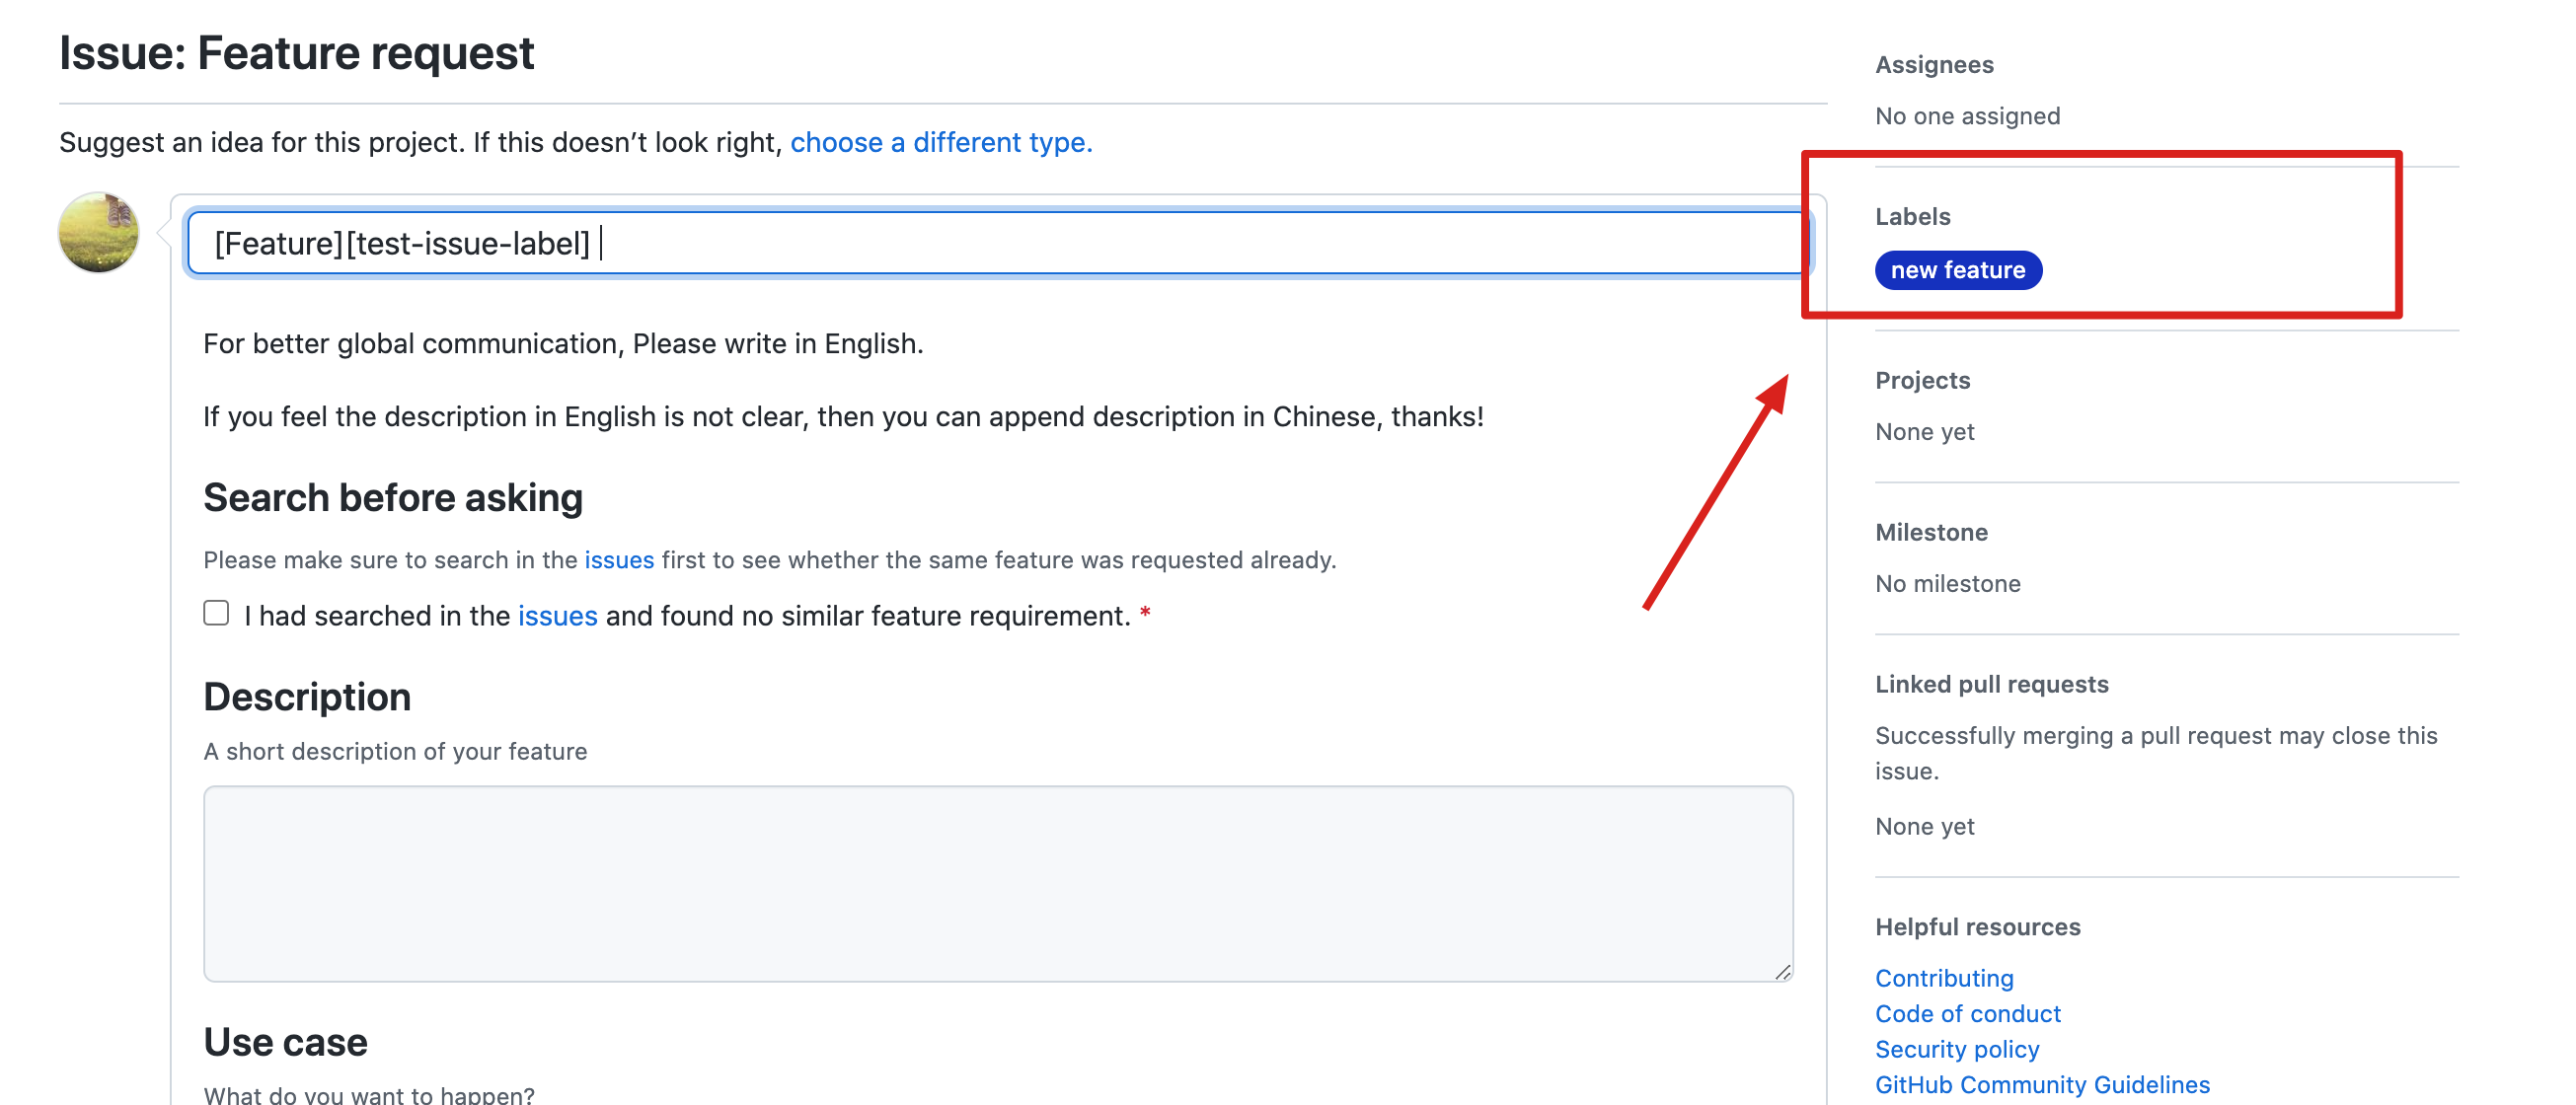Open the Contributing link

tap(1943, 978)
